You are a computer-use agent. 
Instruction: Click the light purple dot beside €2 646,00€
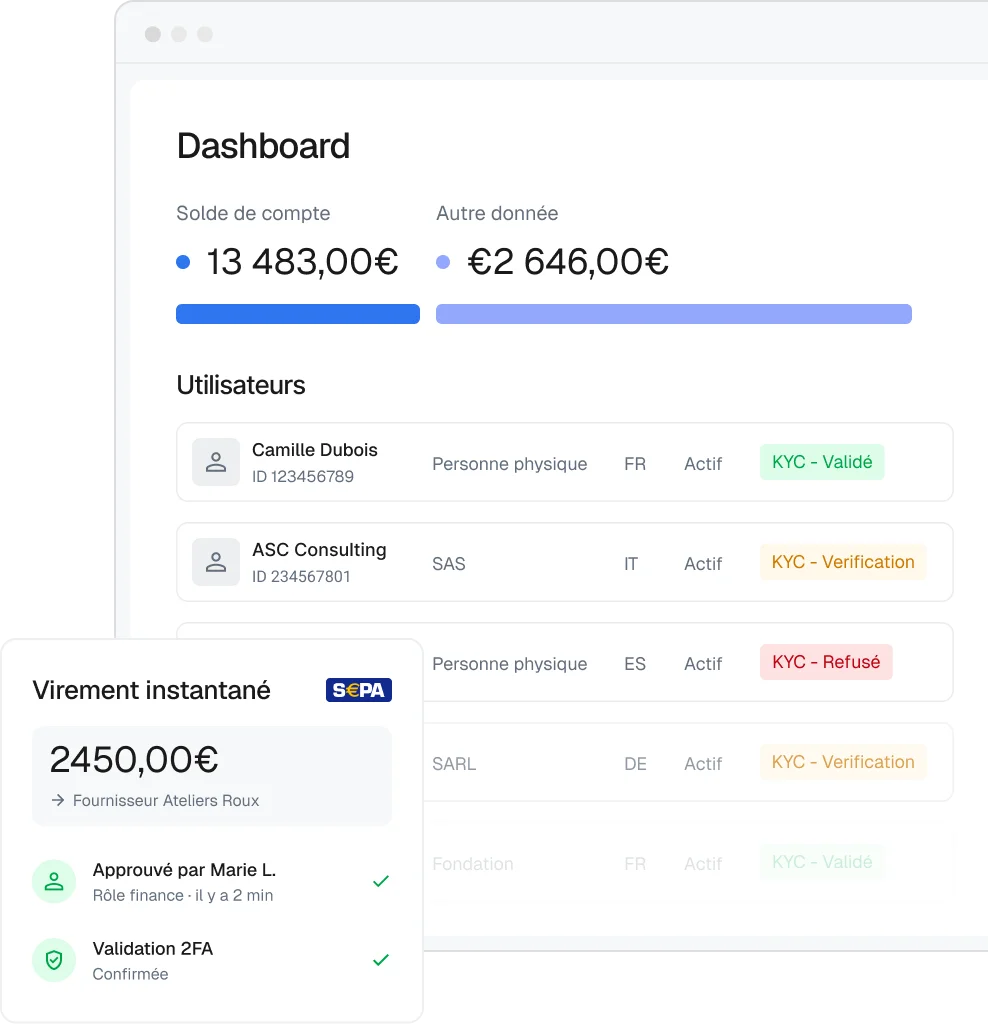pos(443,262)
